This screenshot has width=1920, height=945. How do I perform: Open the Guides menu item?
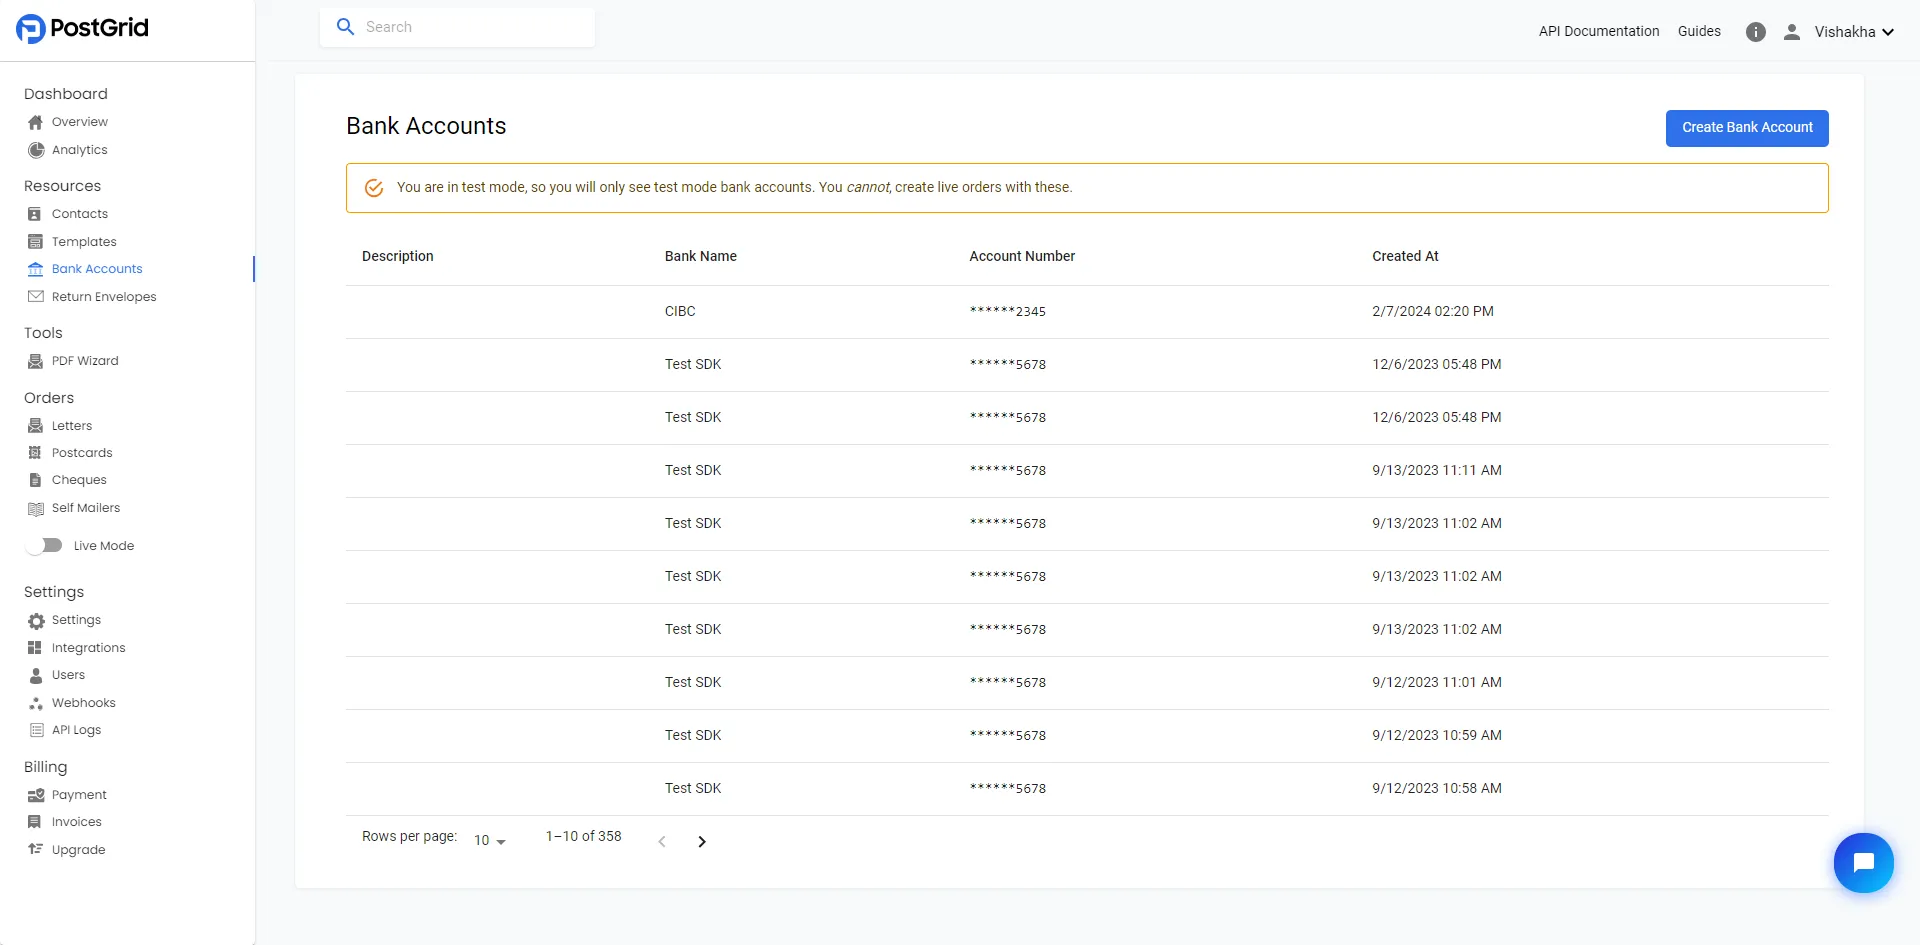pos(1699,31)
